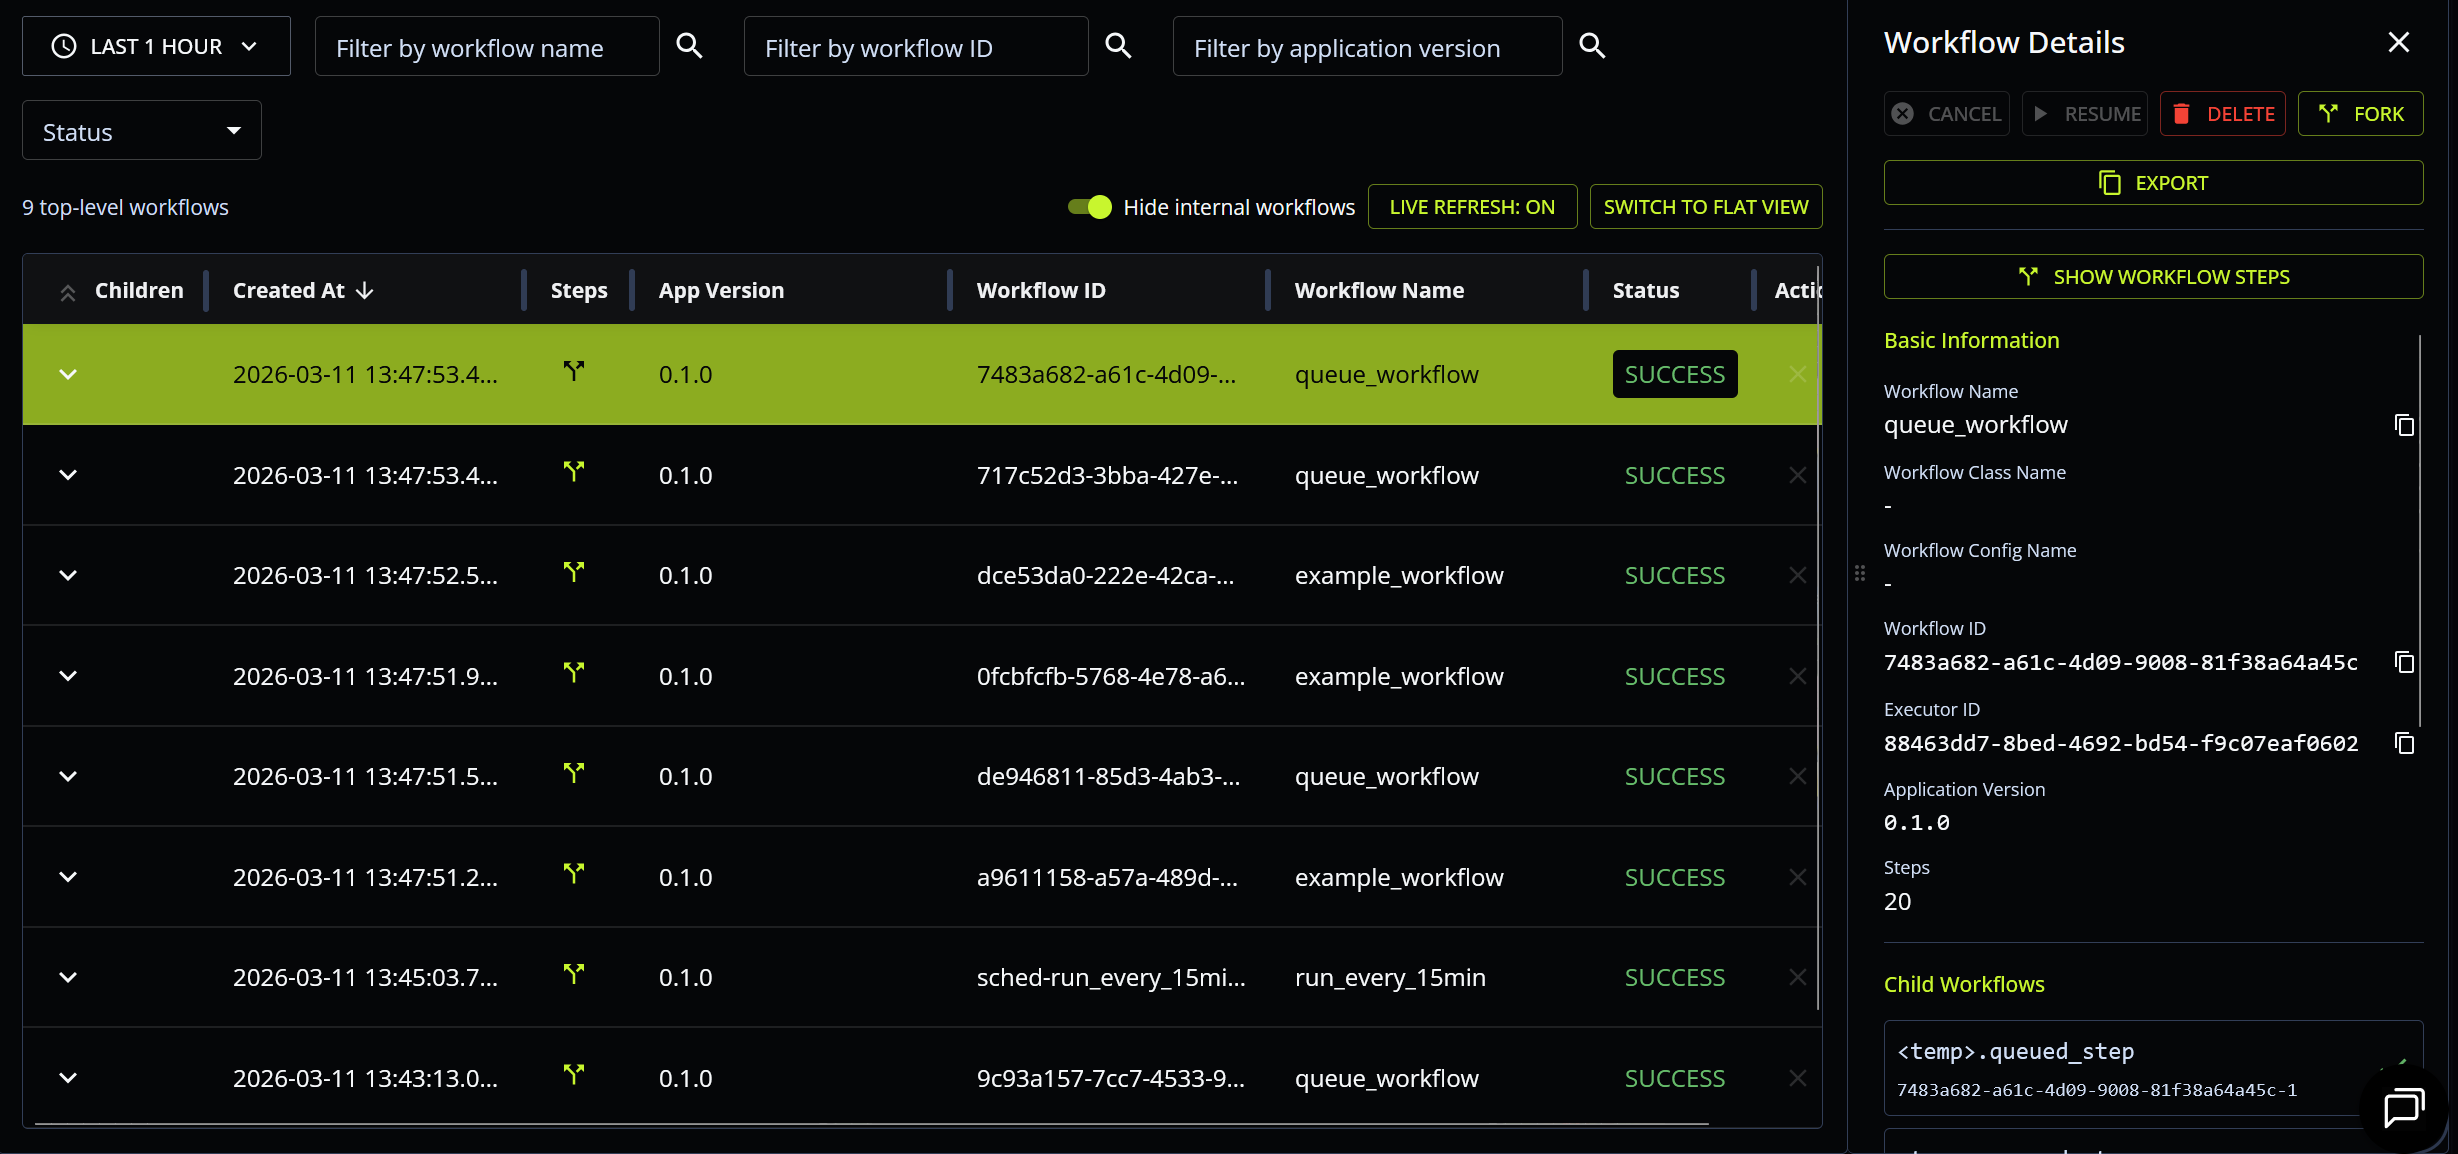Click the search icon beside workflow name filter
Viewport: 2458px width, 1154px height.
click(689, 46)
